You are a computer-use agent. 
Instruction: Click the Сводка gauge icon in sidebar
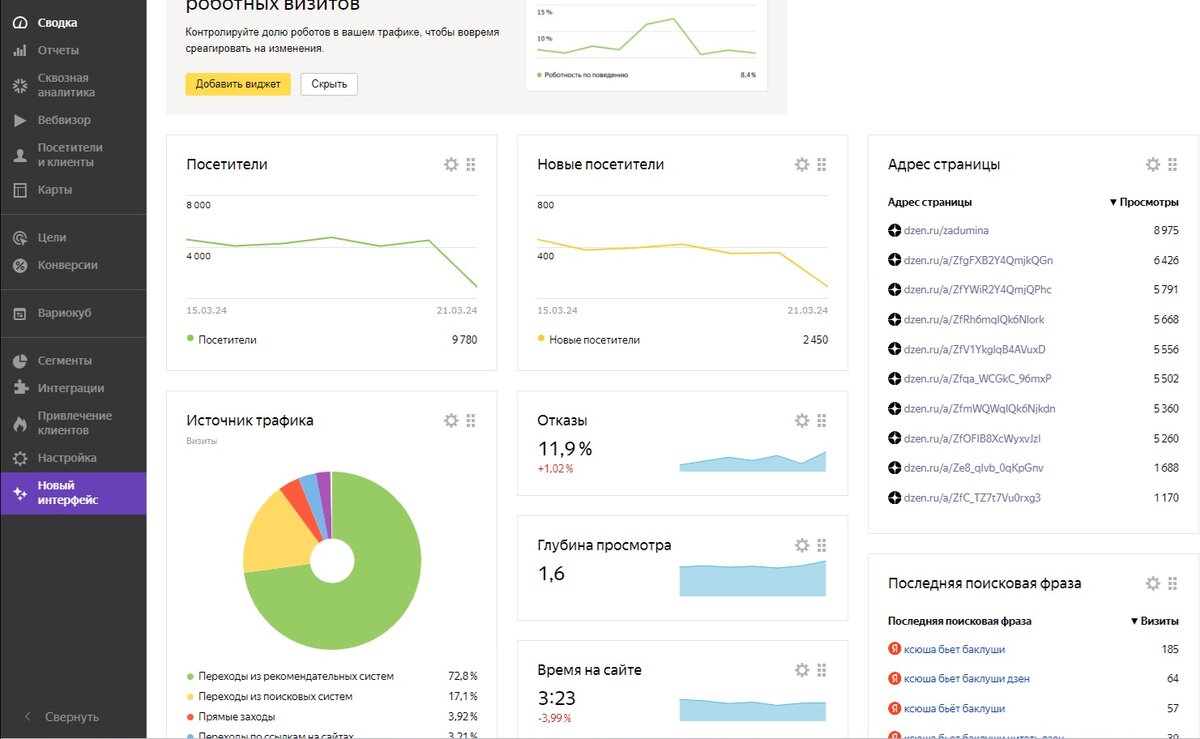19,22
